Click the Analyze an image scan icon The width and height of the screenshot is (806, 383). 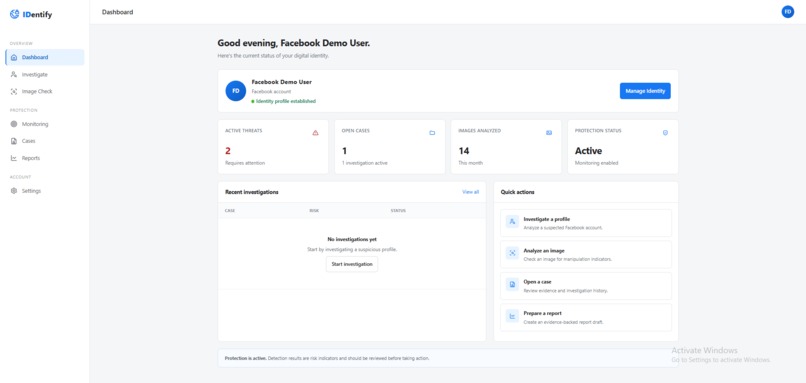click(x=512, y=253)
